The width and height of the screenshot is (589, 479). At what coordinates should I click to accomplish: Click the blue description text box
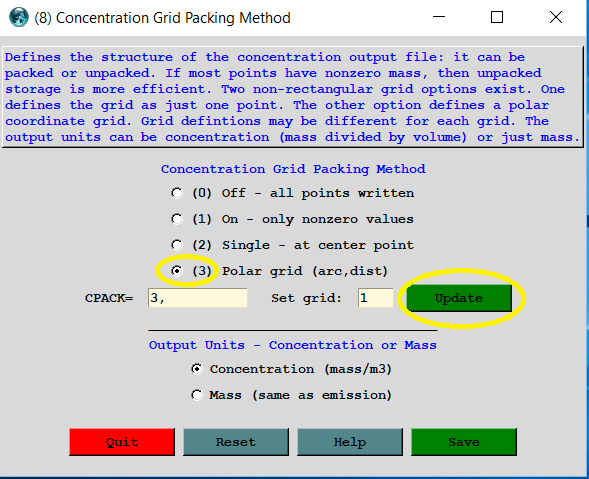(x=293, y=97)
